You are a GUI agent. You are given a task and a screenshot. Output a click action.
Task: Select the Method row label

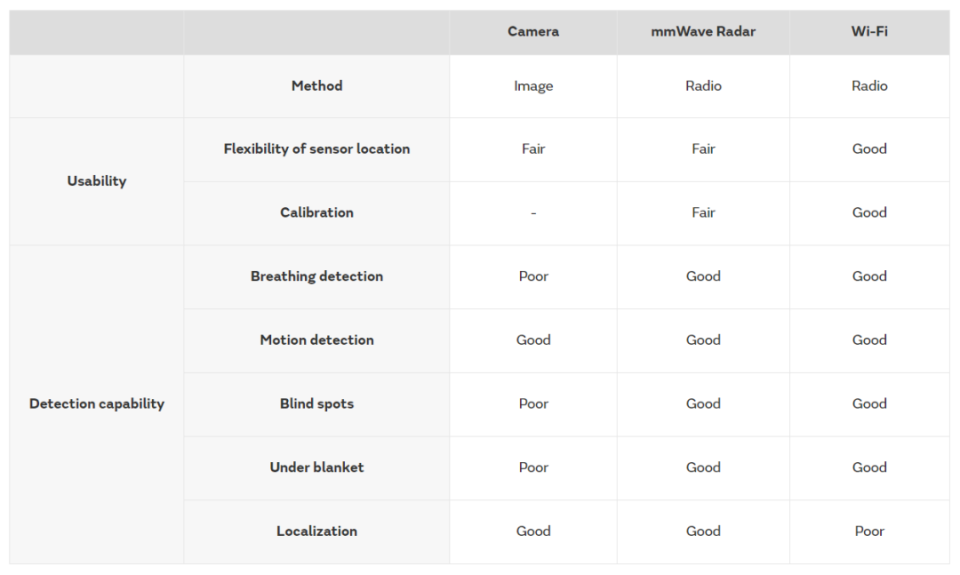(317, 86)
